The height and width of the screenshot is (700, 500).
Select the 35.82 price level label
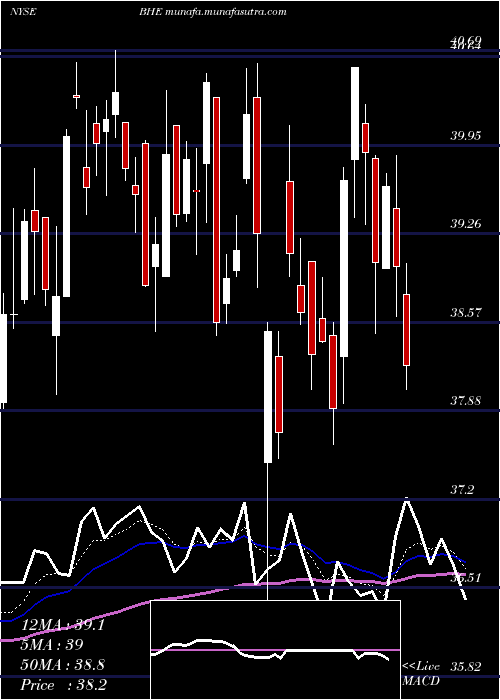tap(466, 667)
